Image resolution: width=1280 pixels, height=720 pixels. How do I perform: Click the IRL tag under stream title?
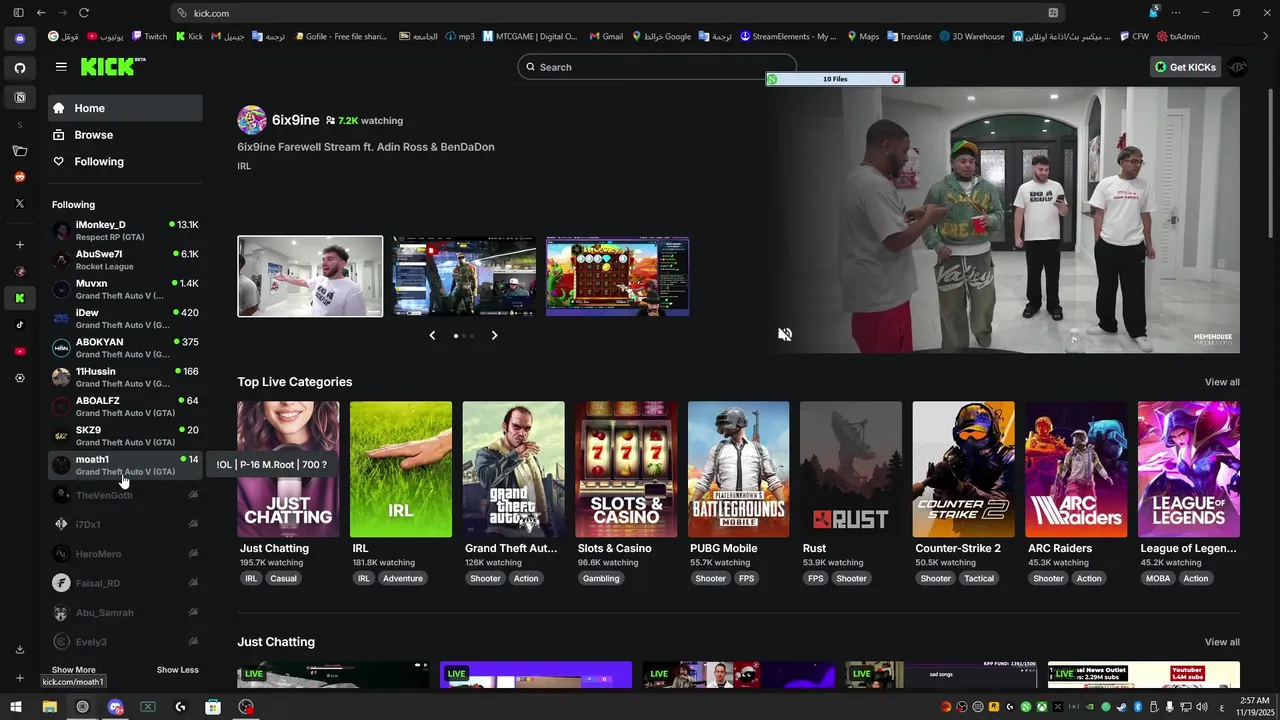click(x=244, y=166)
